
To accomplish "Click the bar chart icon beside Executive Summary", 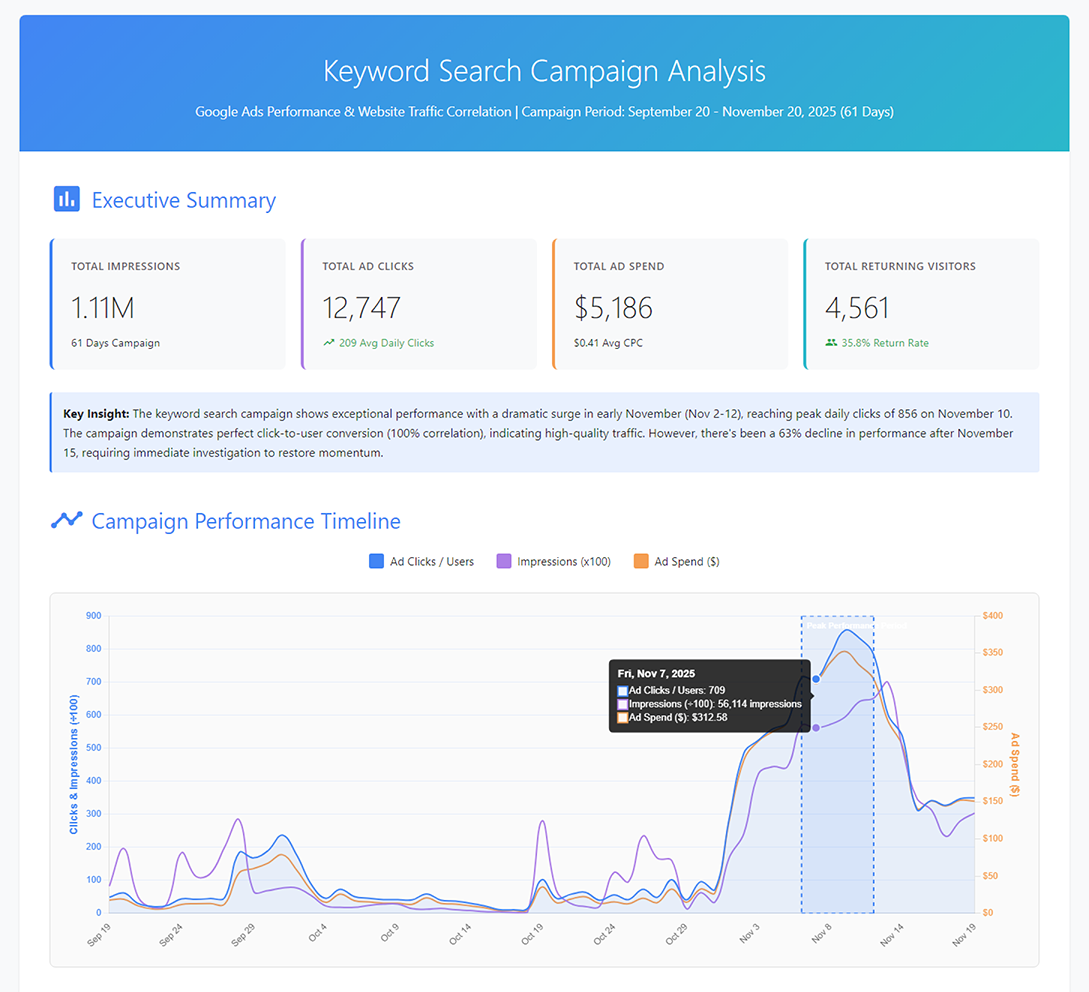I will tap(65, 199).
